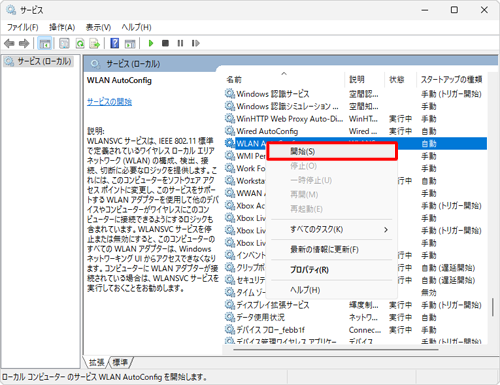500x385 pixels.
Task: Maximize the サービス window
Action: click(454, 10)
